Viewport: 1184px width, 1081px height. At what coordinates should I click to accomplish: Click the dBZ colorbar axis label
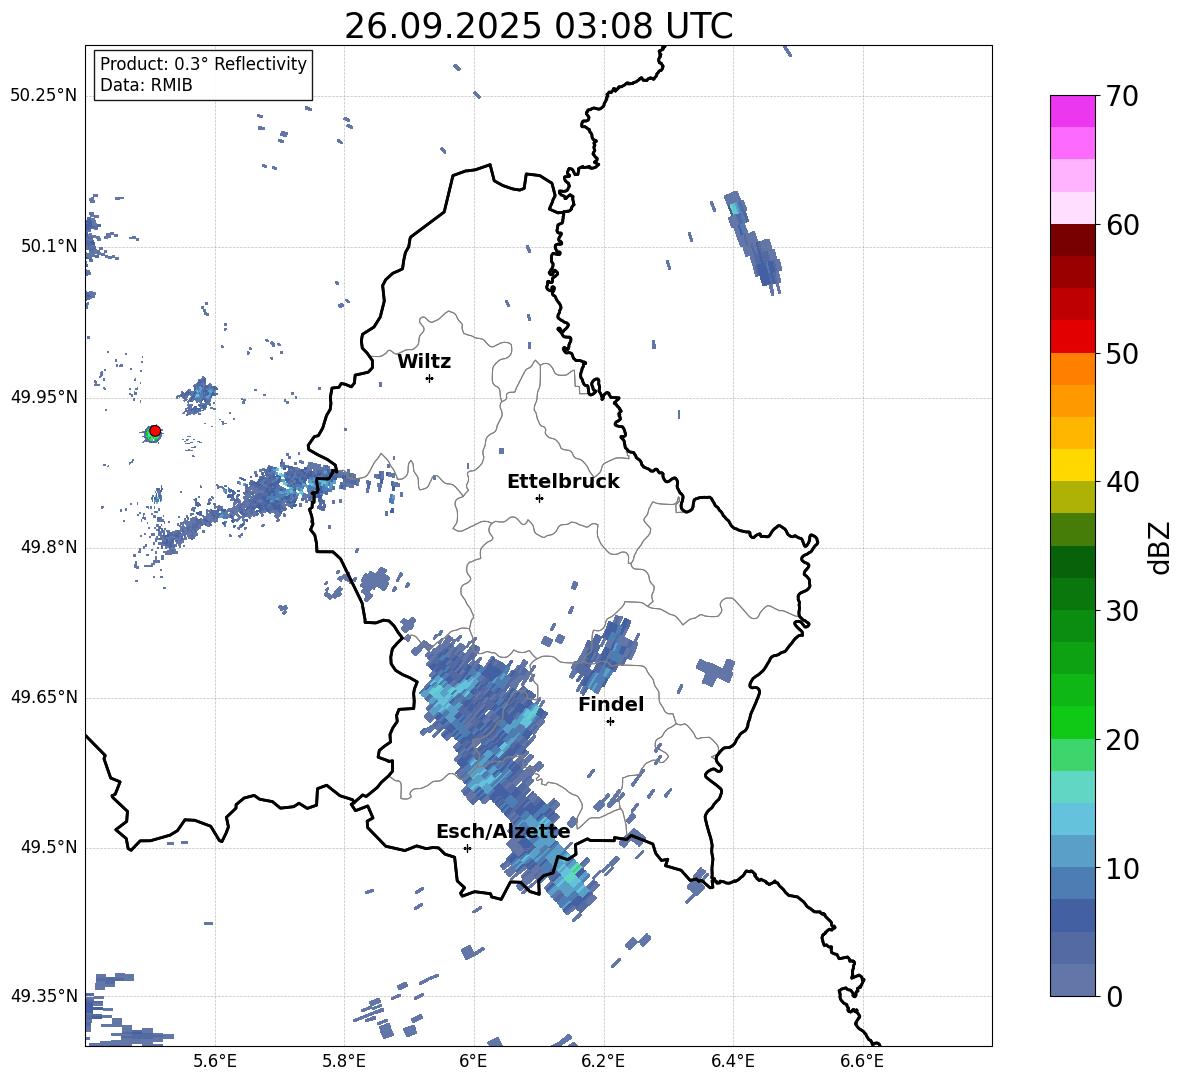(x=1161, y=547)
